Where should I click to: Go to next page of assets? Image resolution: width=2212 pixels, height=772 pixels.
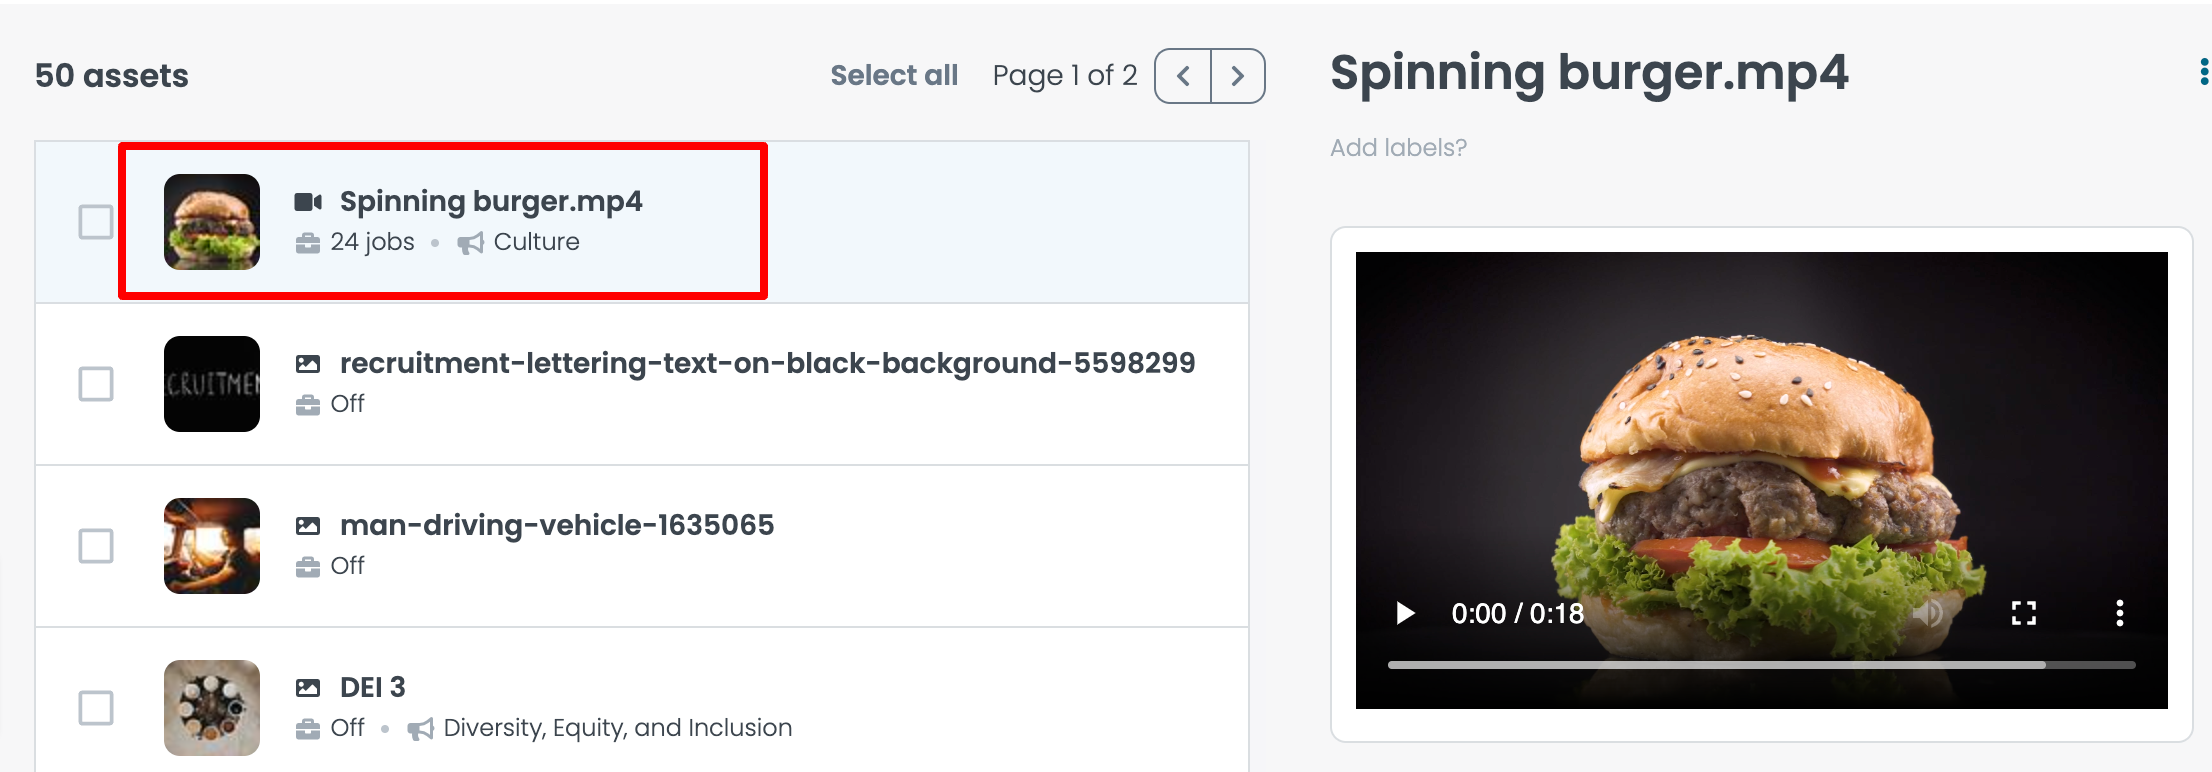point(1237,76)
